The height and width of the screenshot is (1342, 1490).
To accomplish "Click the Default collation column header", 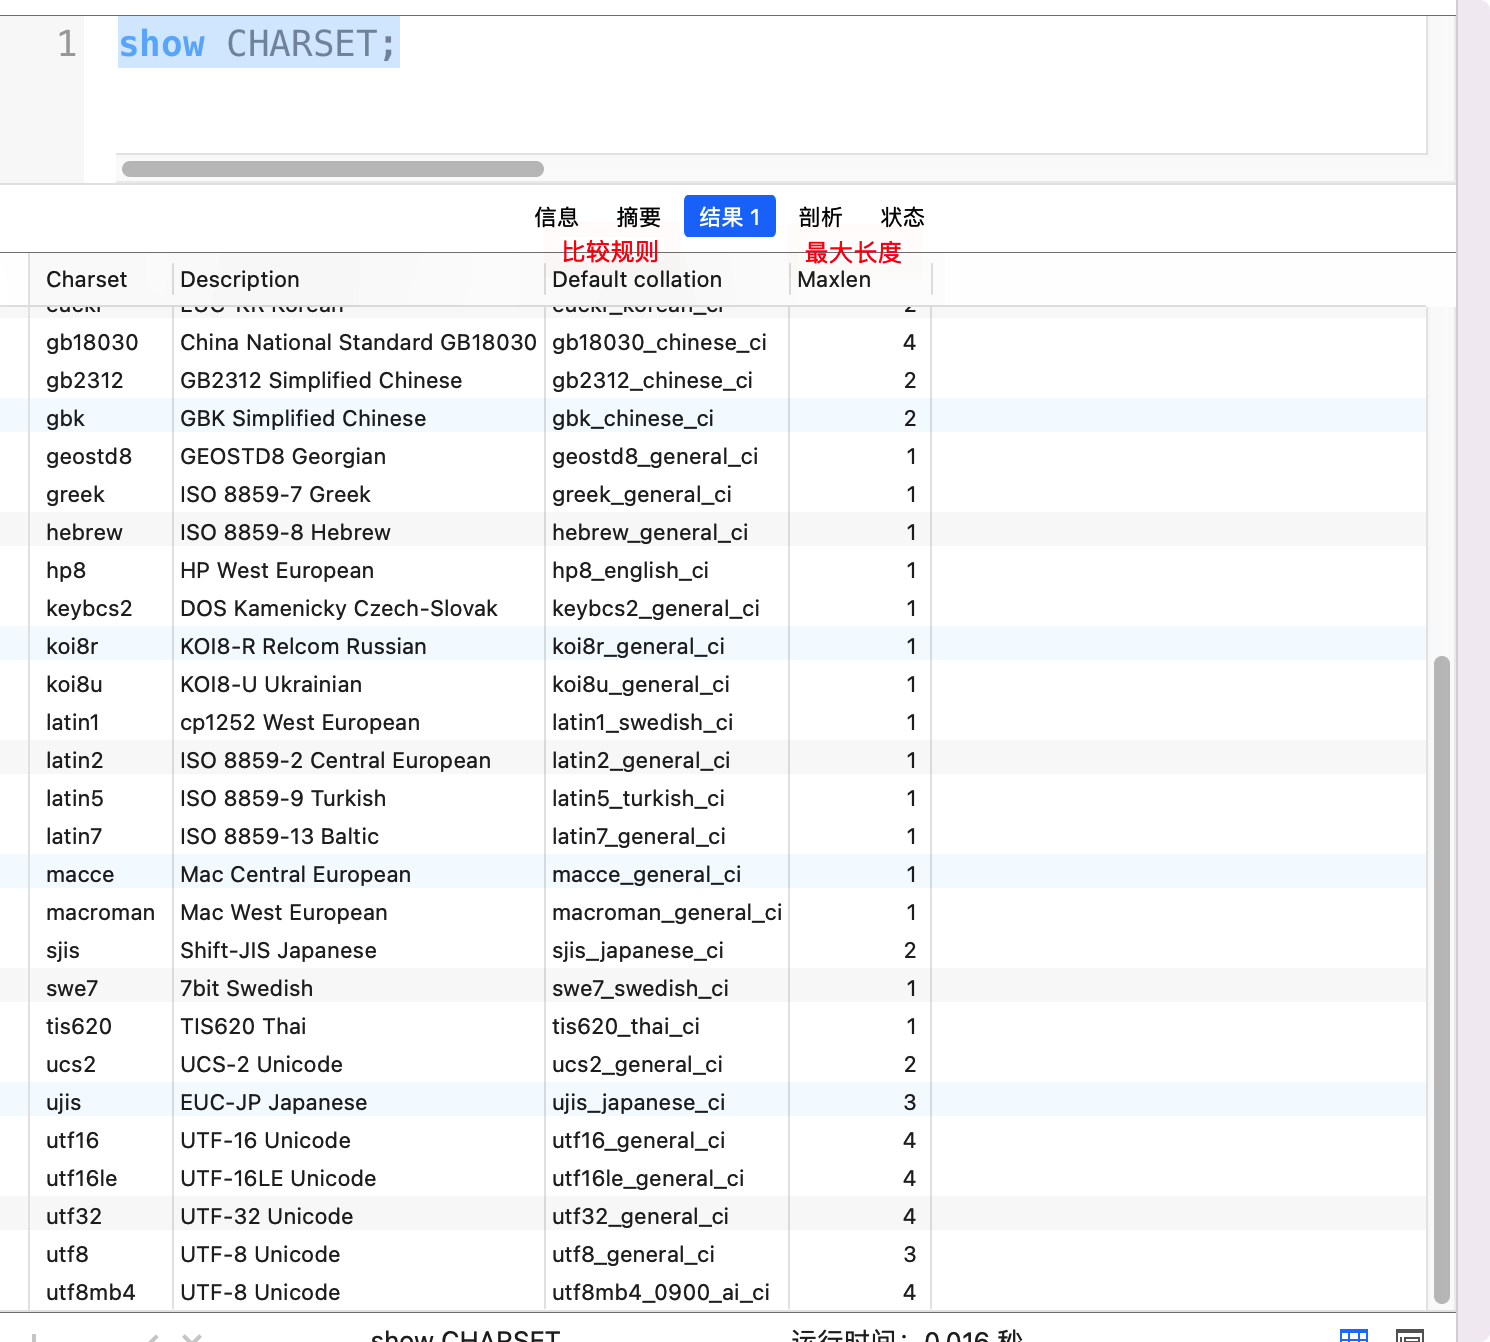I will coord(637,279).
